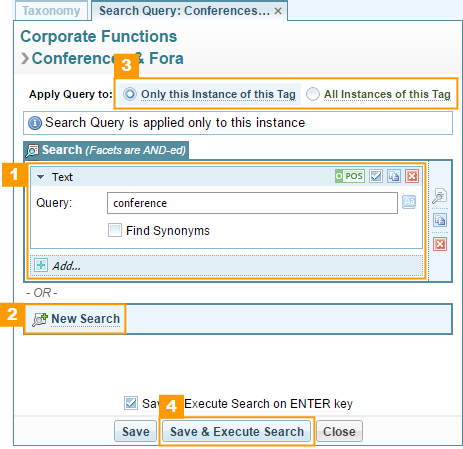This screenshot has height=449, width=463.
Task: Duplicate the search using the right sidebar copy icon
Action: (x=440, y=220)
